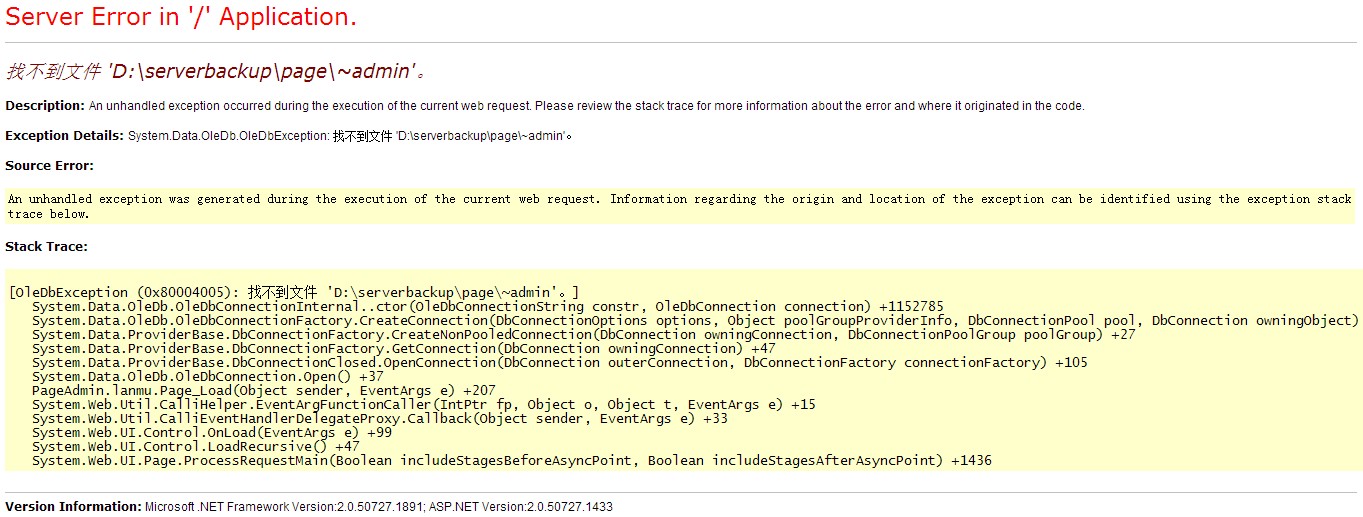Click the PageAdmin.lanmu.Page_Load stack line
Viewport: 1363px width, 517px height.
point(263,390)
